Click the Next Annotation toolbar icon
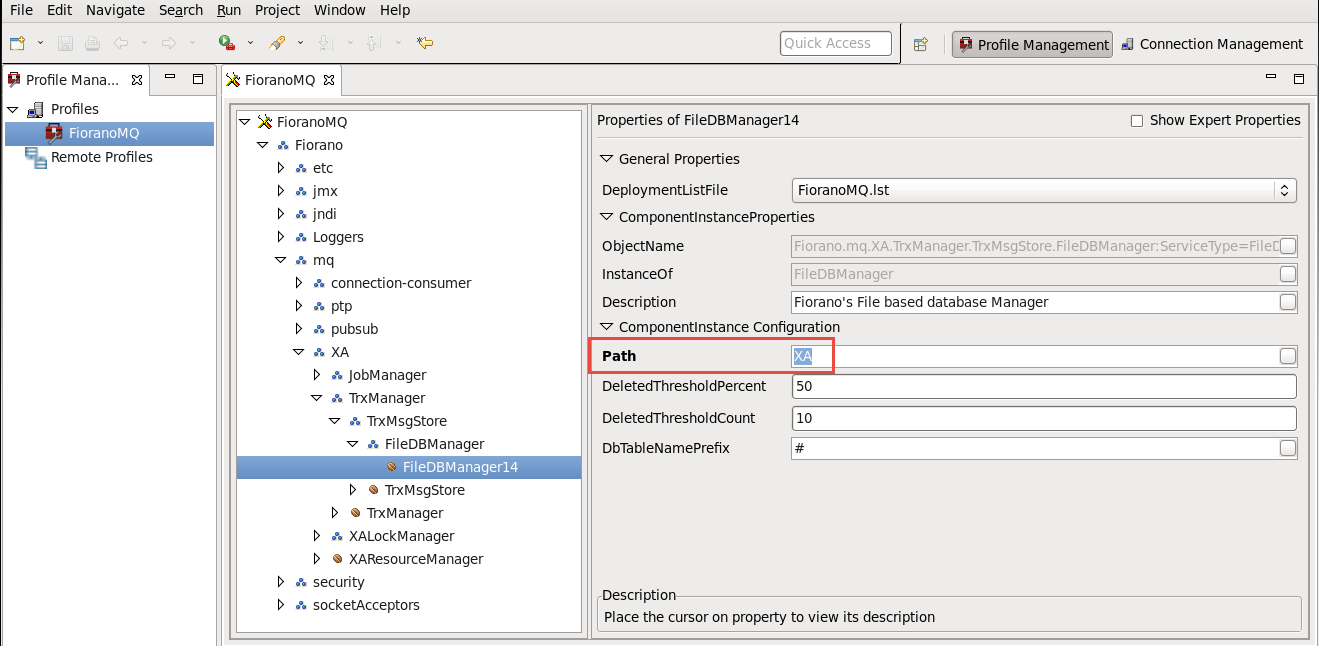Image resolution: width=1319 pixels, height=646 pixels. pos(325,43)
